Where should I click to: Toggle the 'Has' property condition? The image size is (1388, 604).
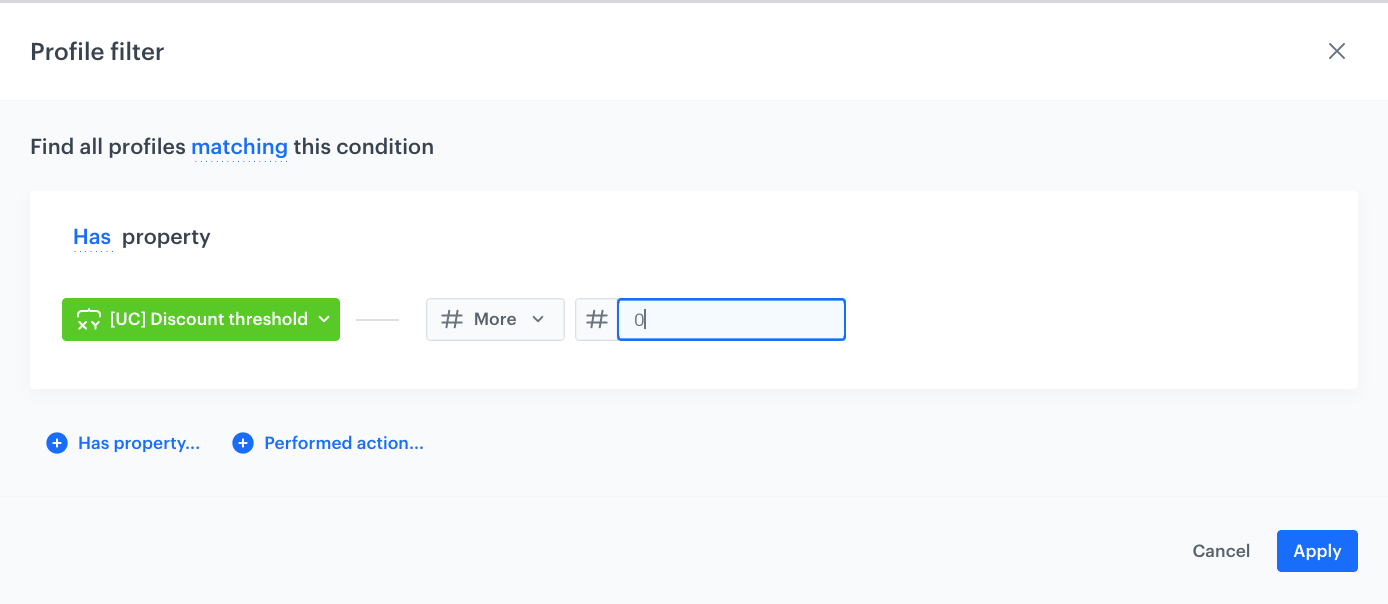(92, 237)
